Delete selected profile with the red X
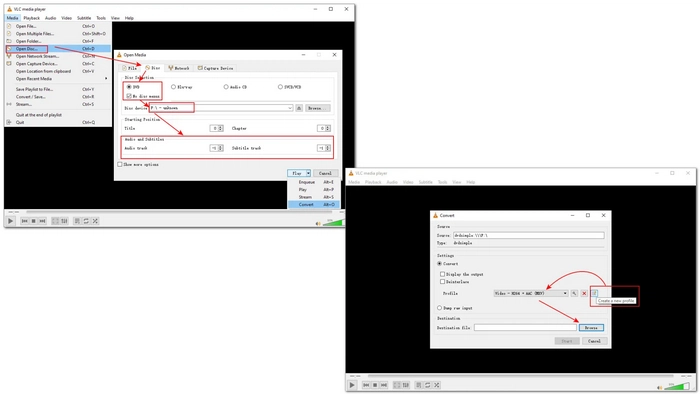The height and width of the screenshot is (394, 700). point(584,293)
